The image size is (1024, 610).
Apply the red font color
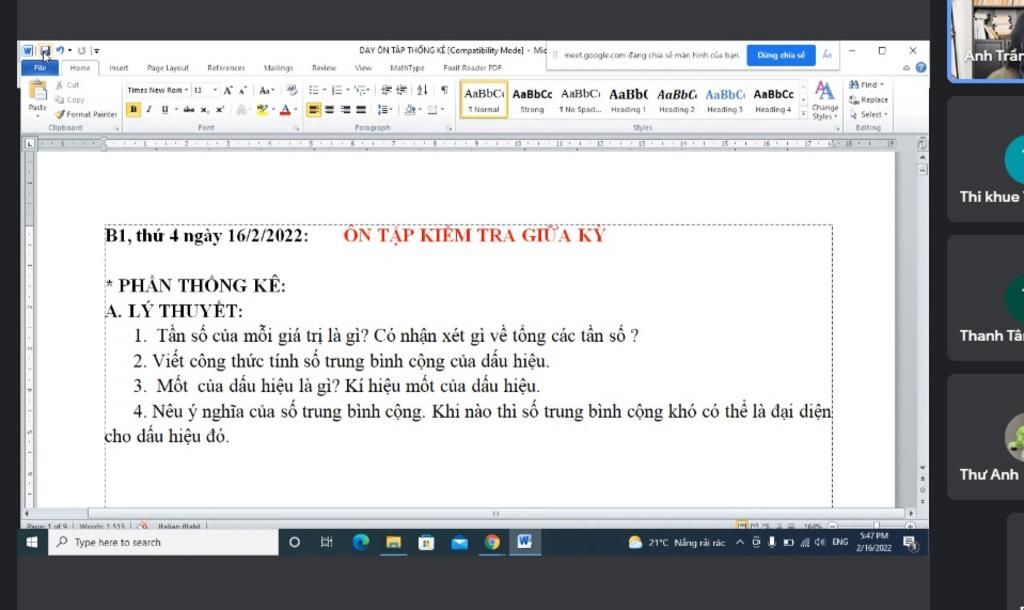(x=285, y=110)
